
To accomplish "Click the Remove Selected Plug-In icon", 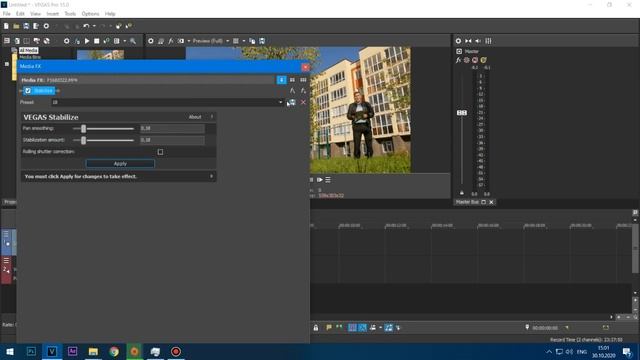I will click(303, 91).
